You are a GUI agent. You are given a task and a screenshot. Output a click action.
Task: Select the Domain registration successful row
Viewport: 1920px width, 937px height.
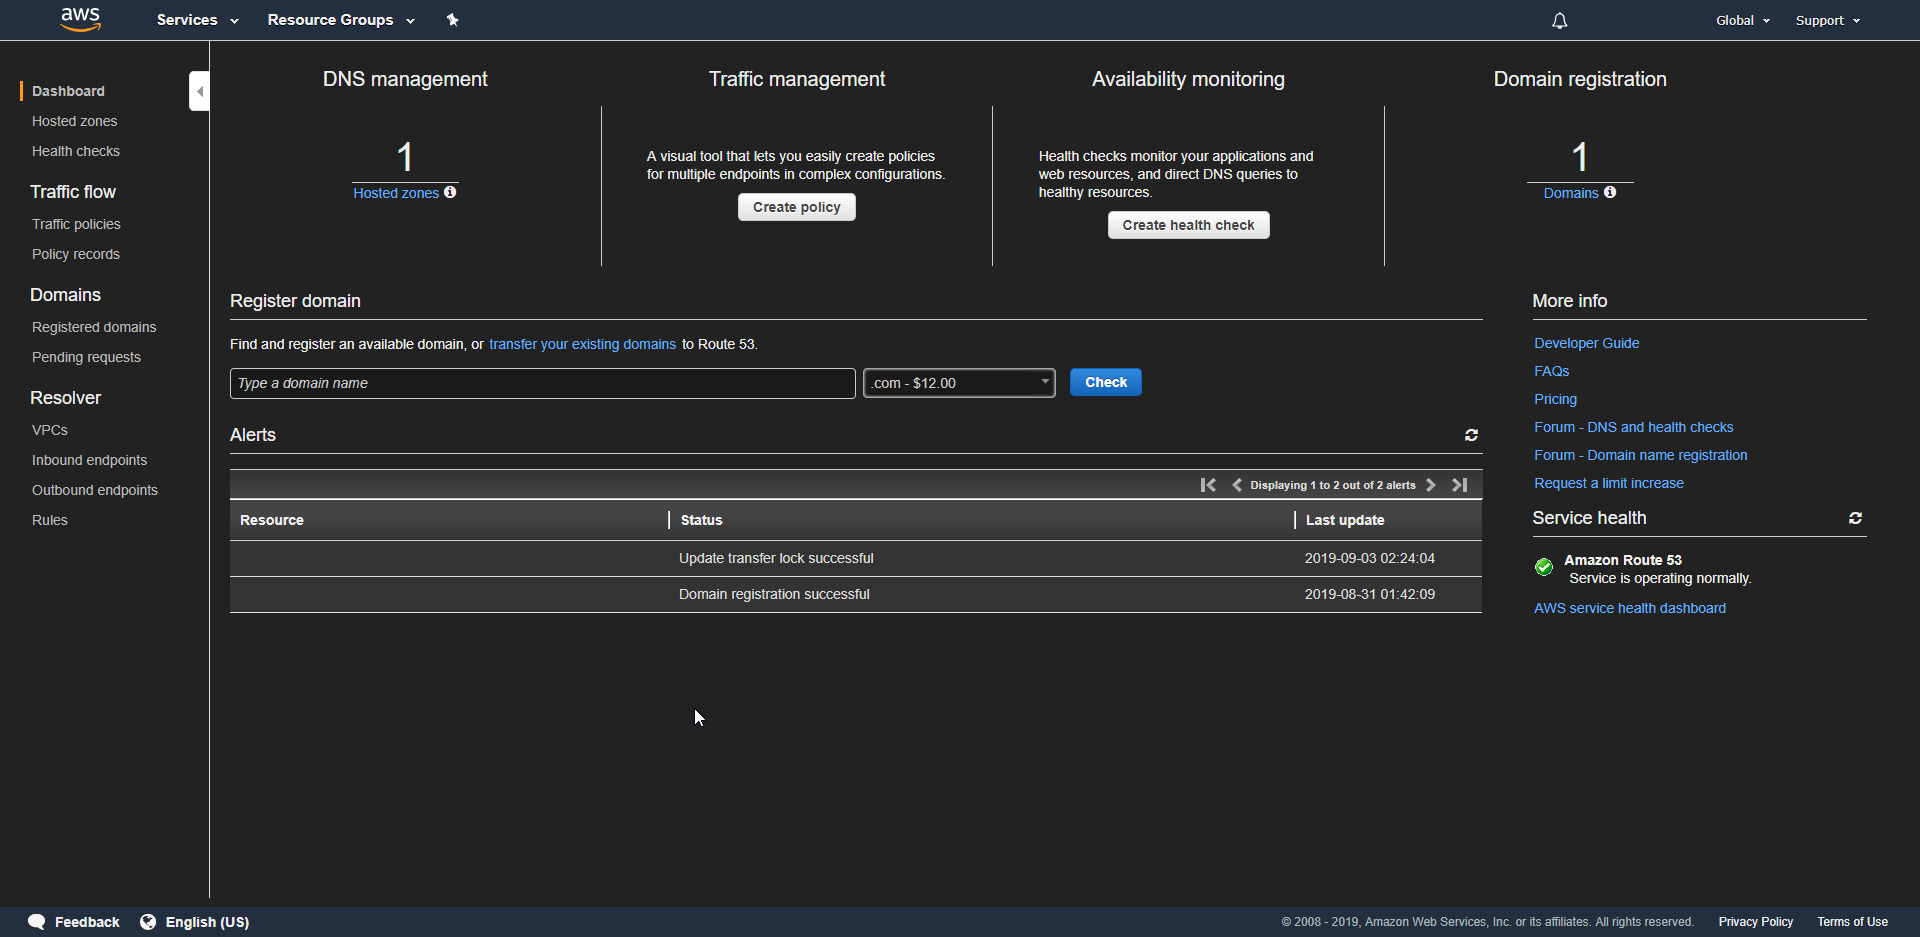(x=856, y=594)
